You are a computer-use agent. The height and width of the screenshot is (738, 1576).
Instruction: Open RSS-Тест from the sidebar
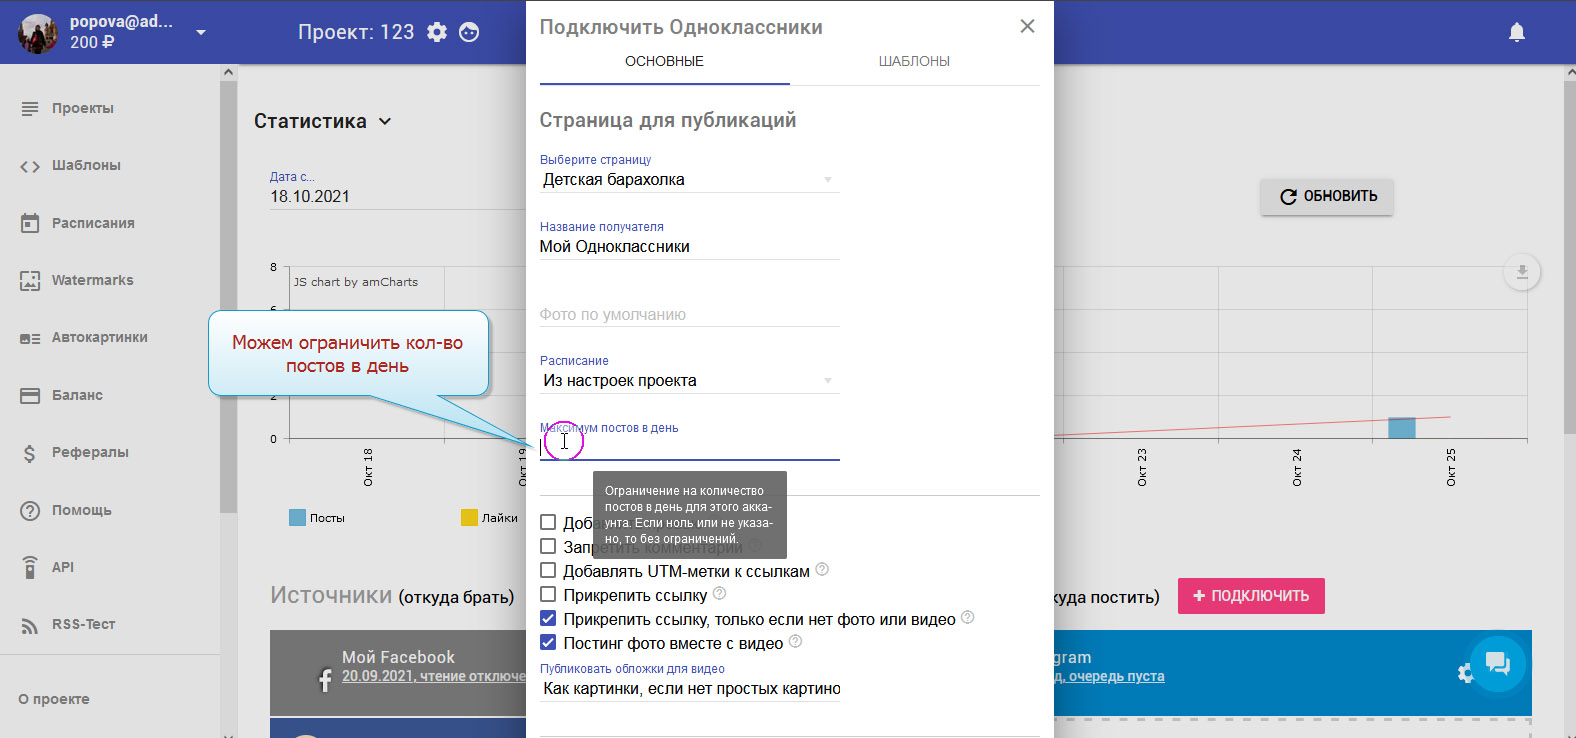tap(83, 624)
